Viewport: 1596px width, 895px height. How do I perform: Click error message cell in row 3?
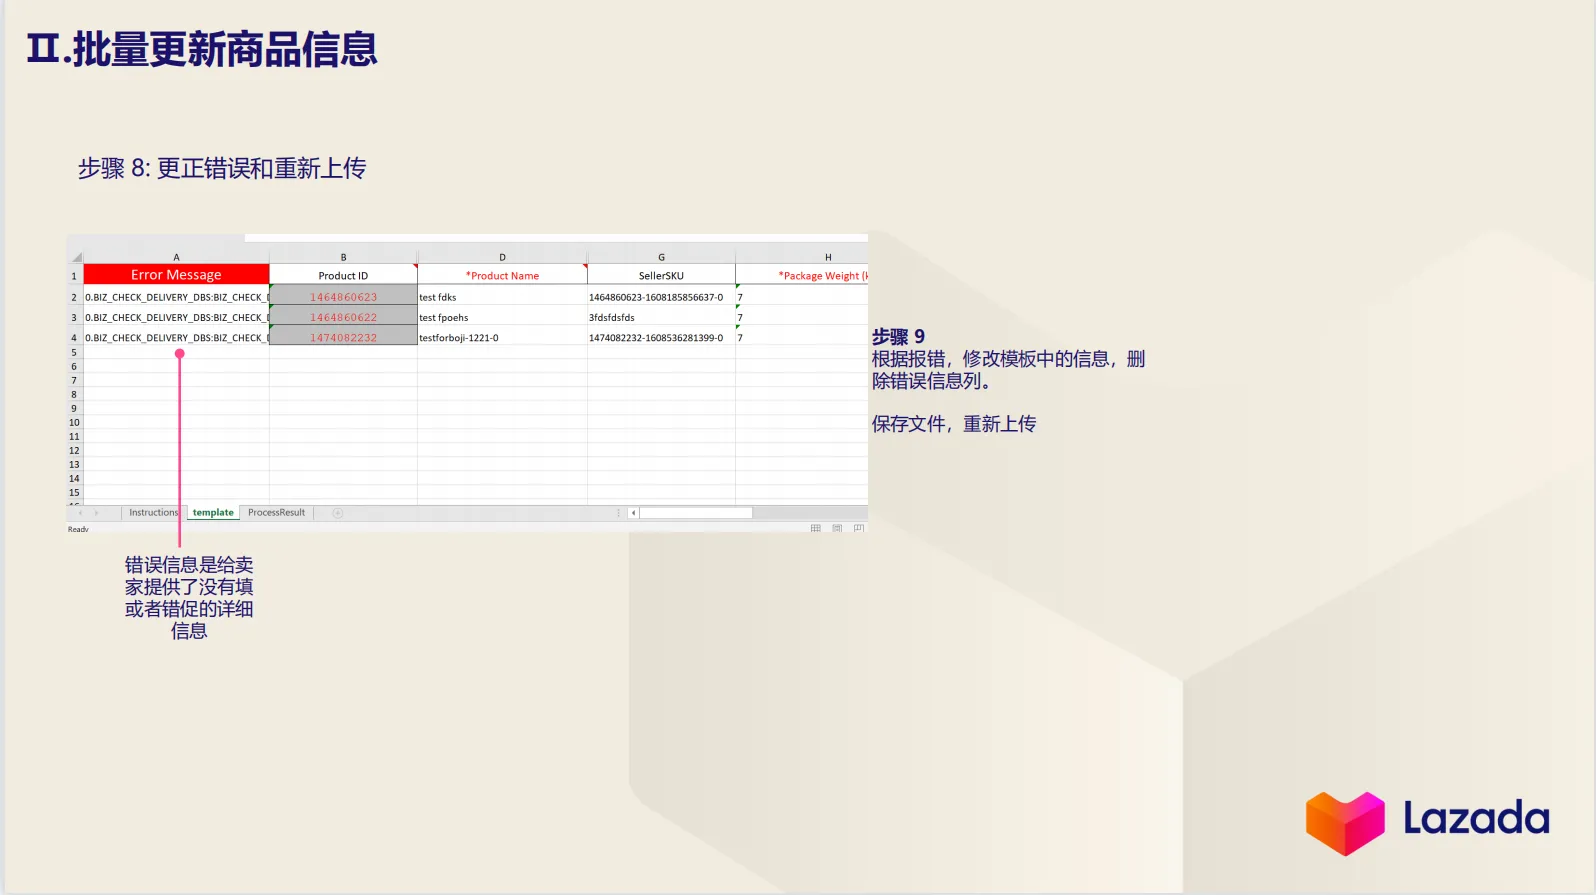176,316
